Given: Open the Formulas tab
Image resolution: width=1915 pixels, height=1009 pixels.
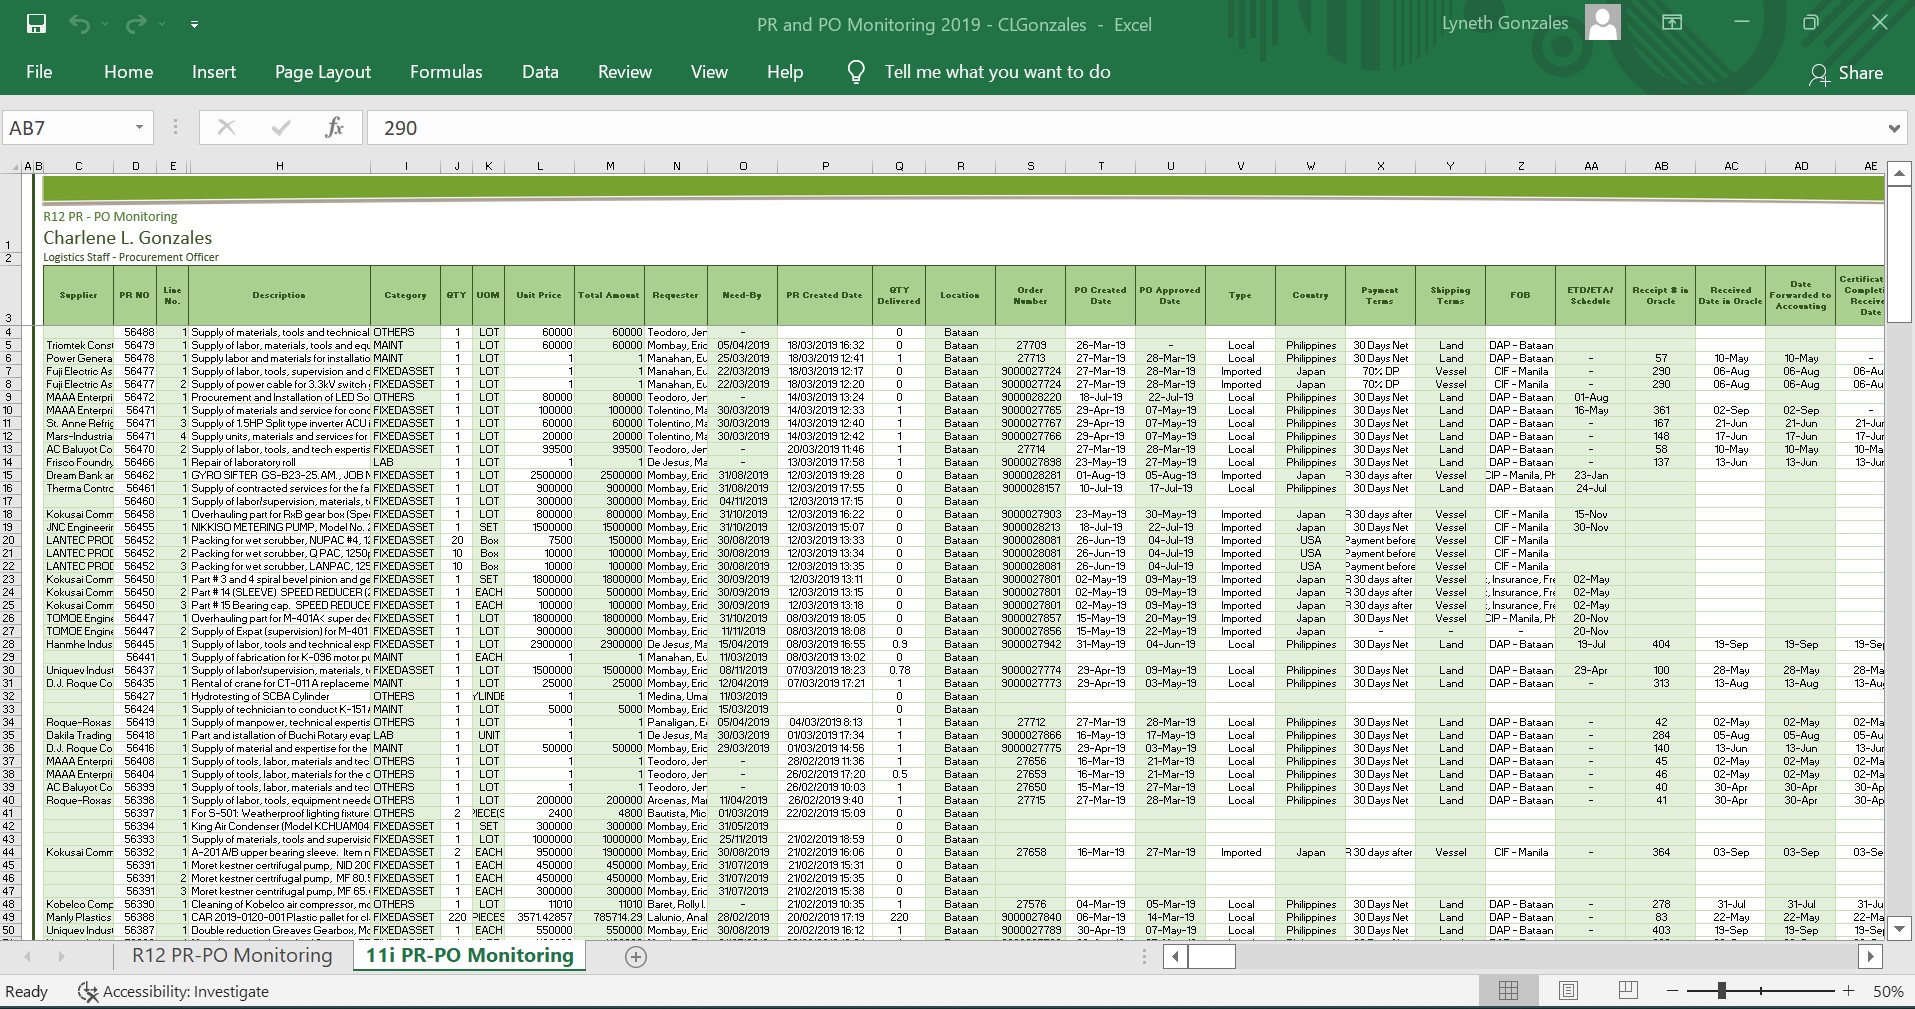Looking at the screenshot, I should point(446,72).
